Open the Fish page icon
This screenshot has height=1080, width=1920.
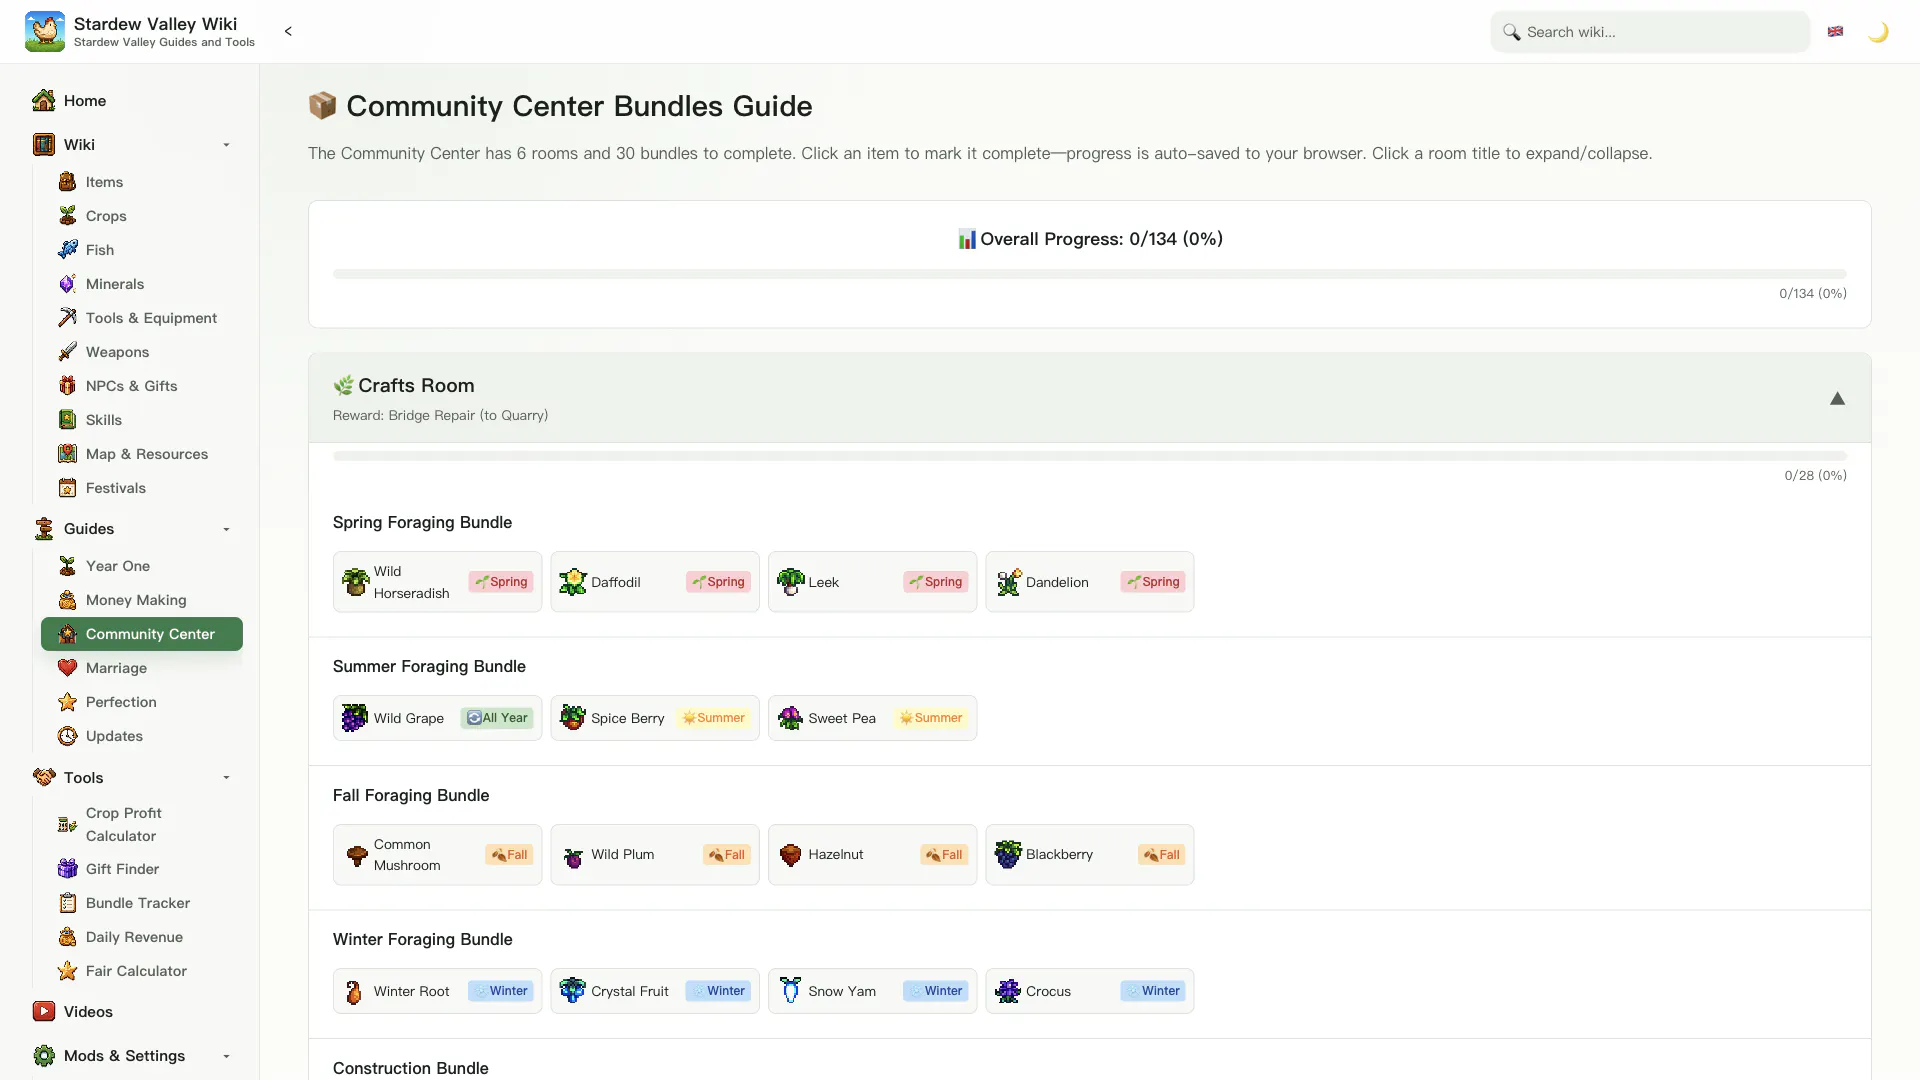click(x=67, y=250)
